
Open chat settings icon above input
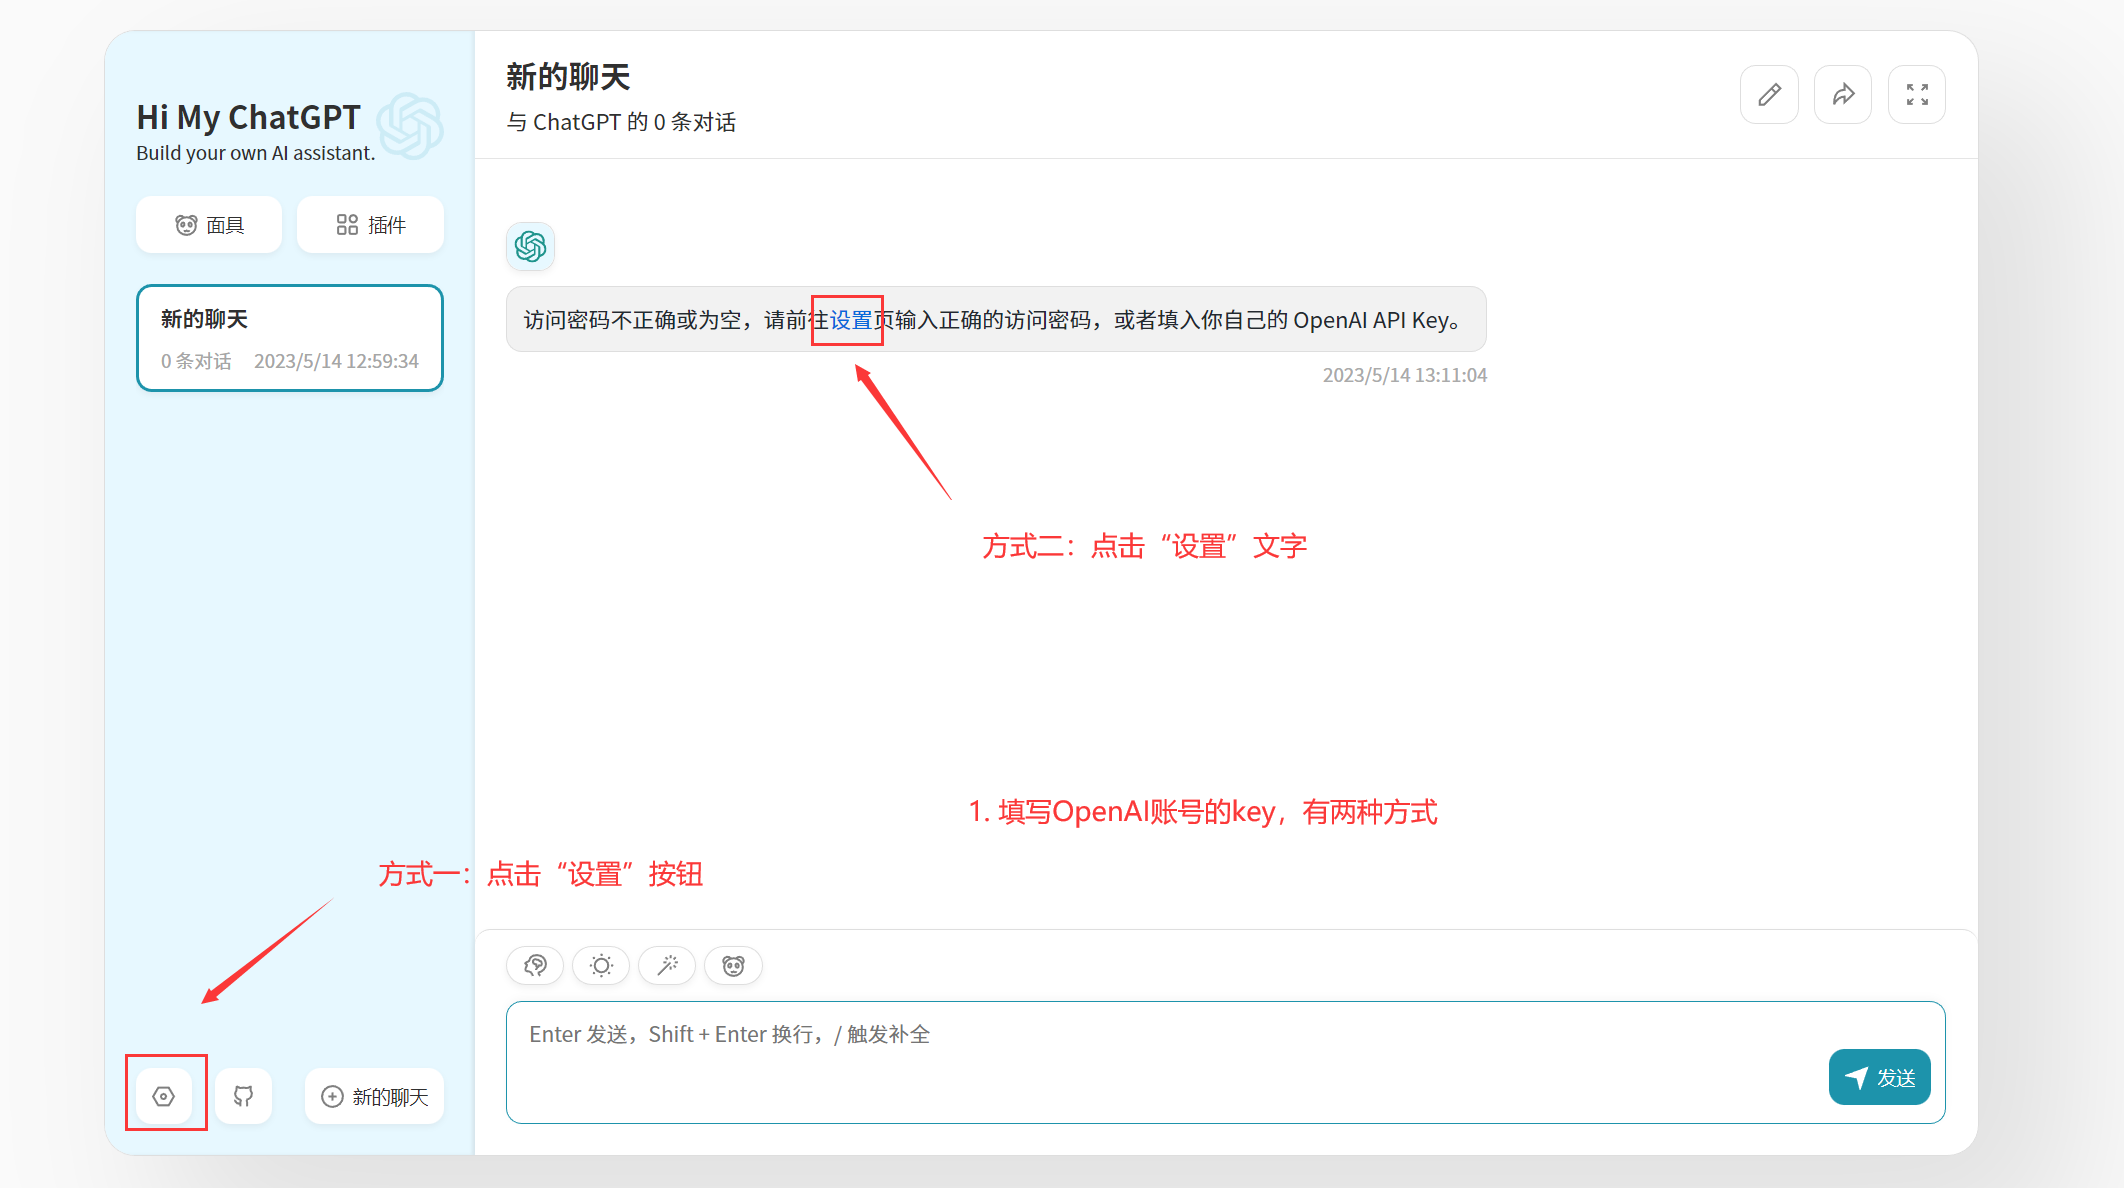click(x=535, y=965)
